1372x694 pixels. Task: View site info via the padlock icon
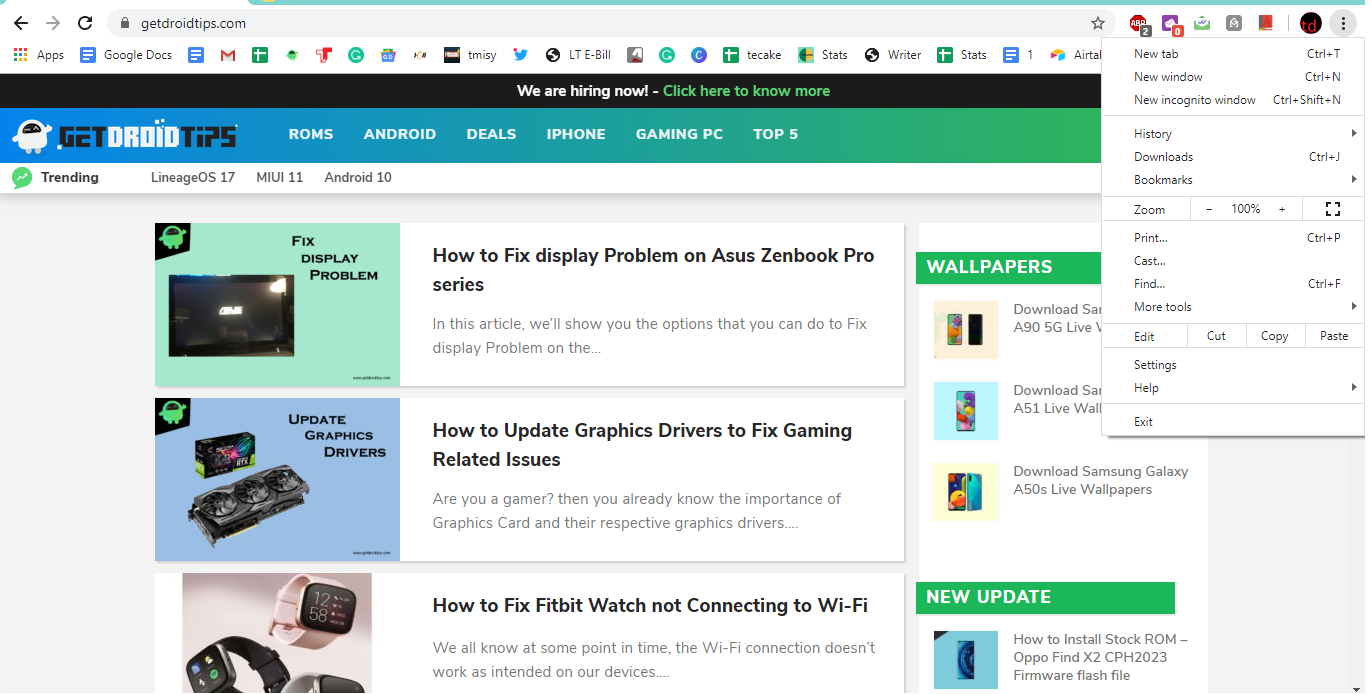(x=125, y=23)
